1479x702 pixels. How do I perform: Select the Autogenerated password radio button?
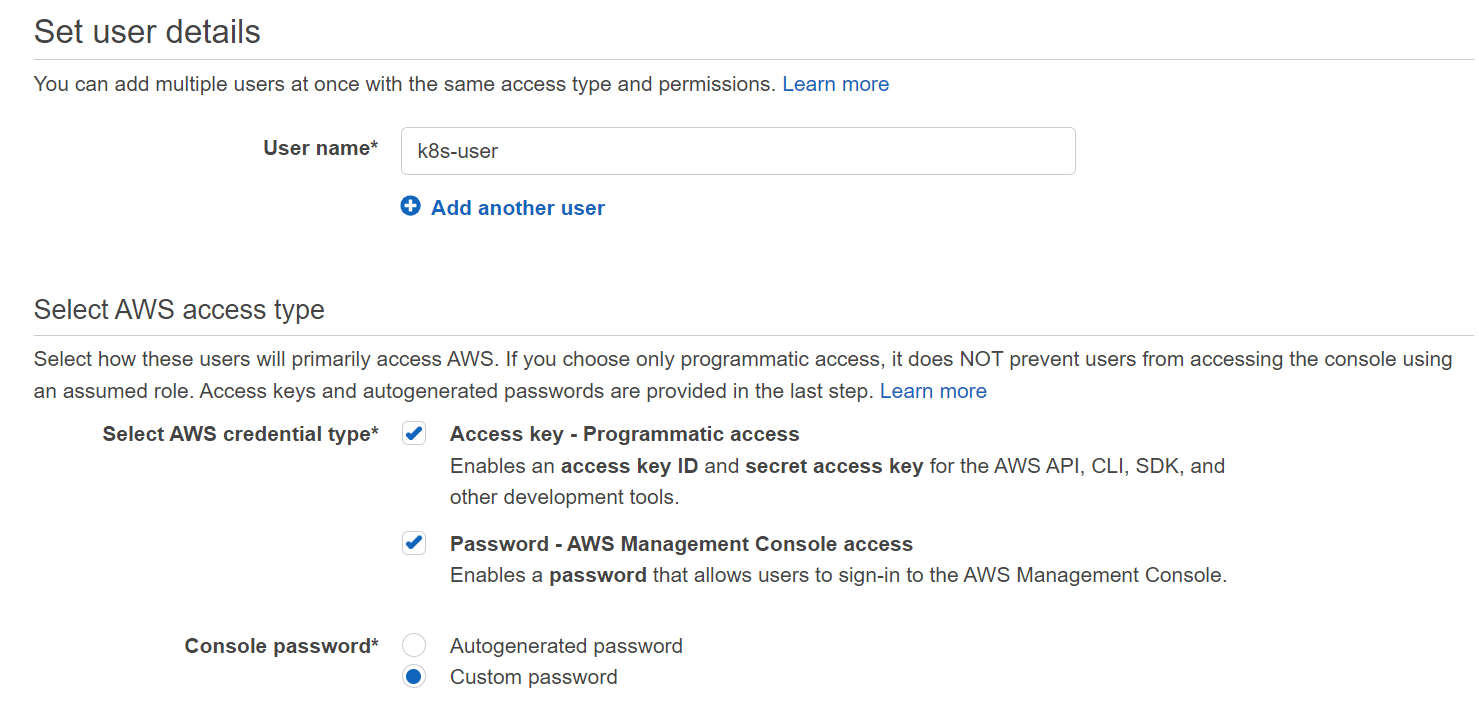click(x=413, y=645)
